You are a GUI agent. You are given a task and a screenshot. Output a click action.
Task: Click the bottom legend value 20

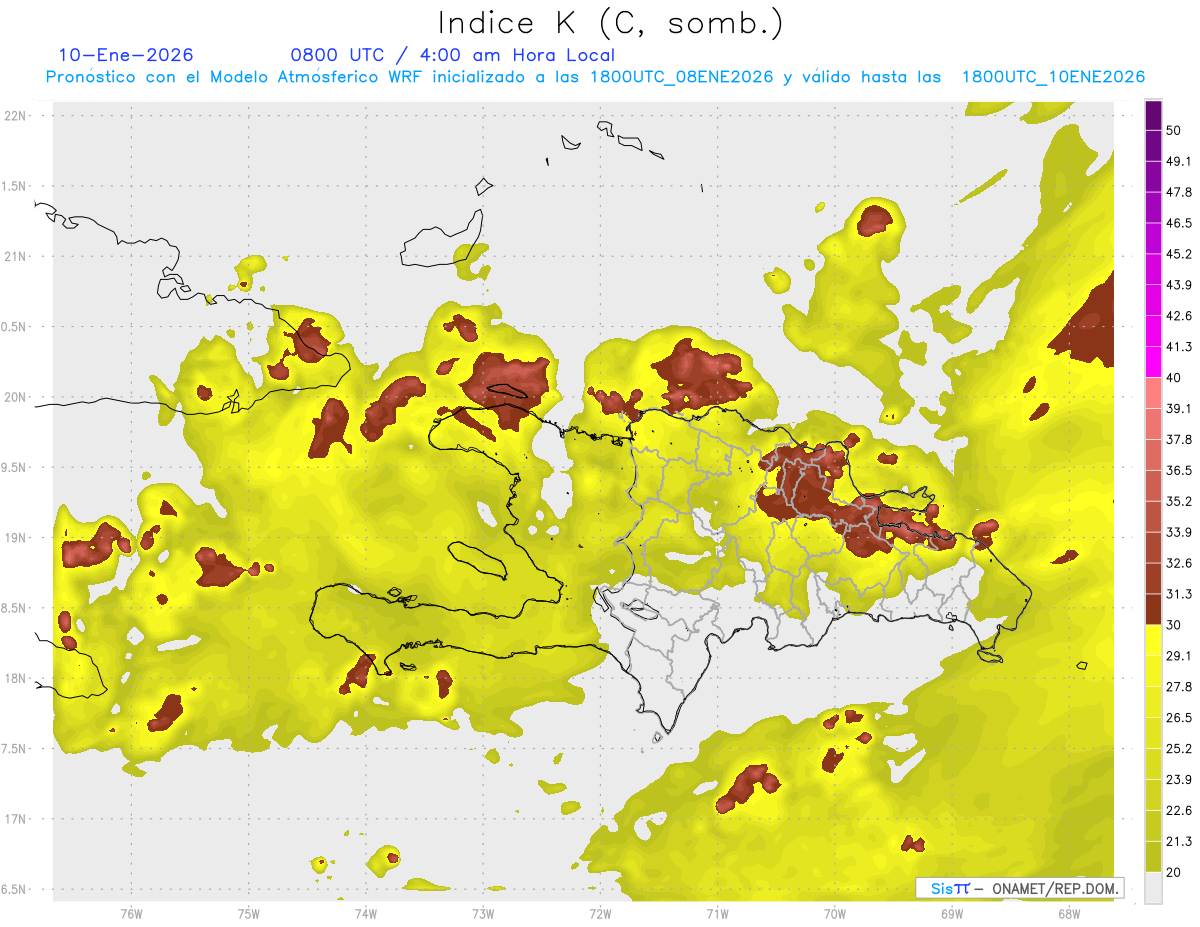[1174, 873]
